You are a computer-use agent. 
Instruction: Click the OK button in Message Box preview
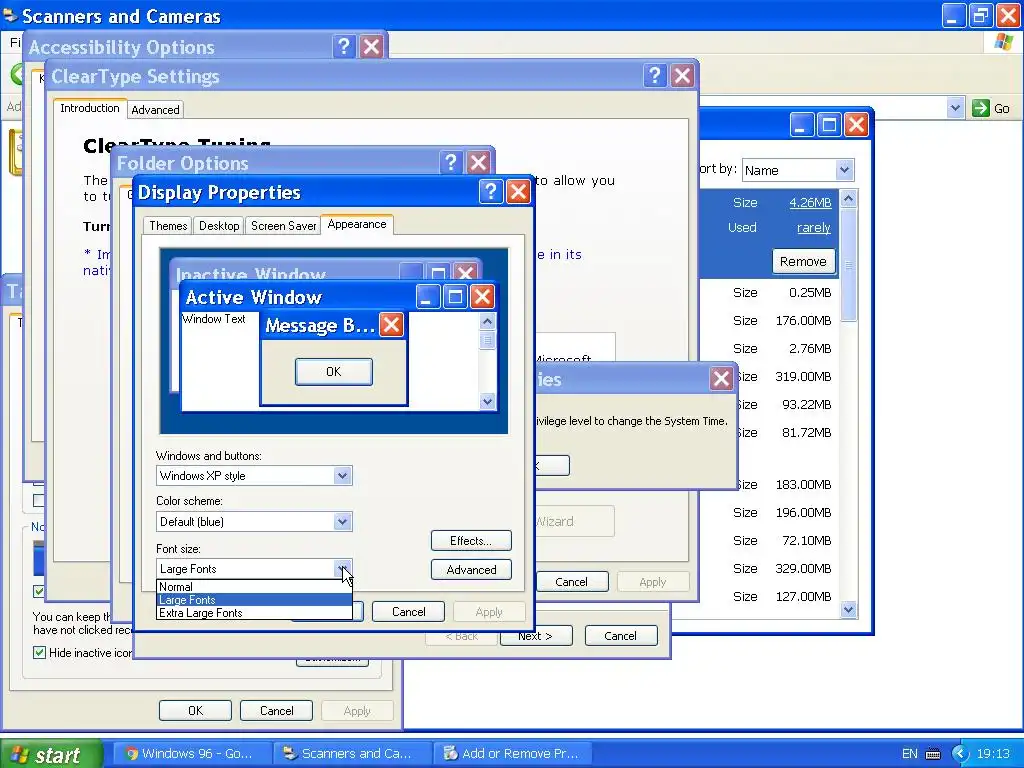click(334, 372)
